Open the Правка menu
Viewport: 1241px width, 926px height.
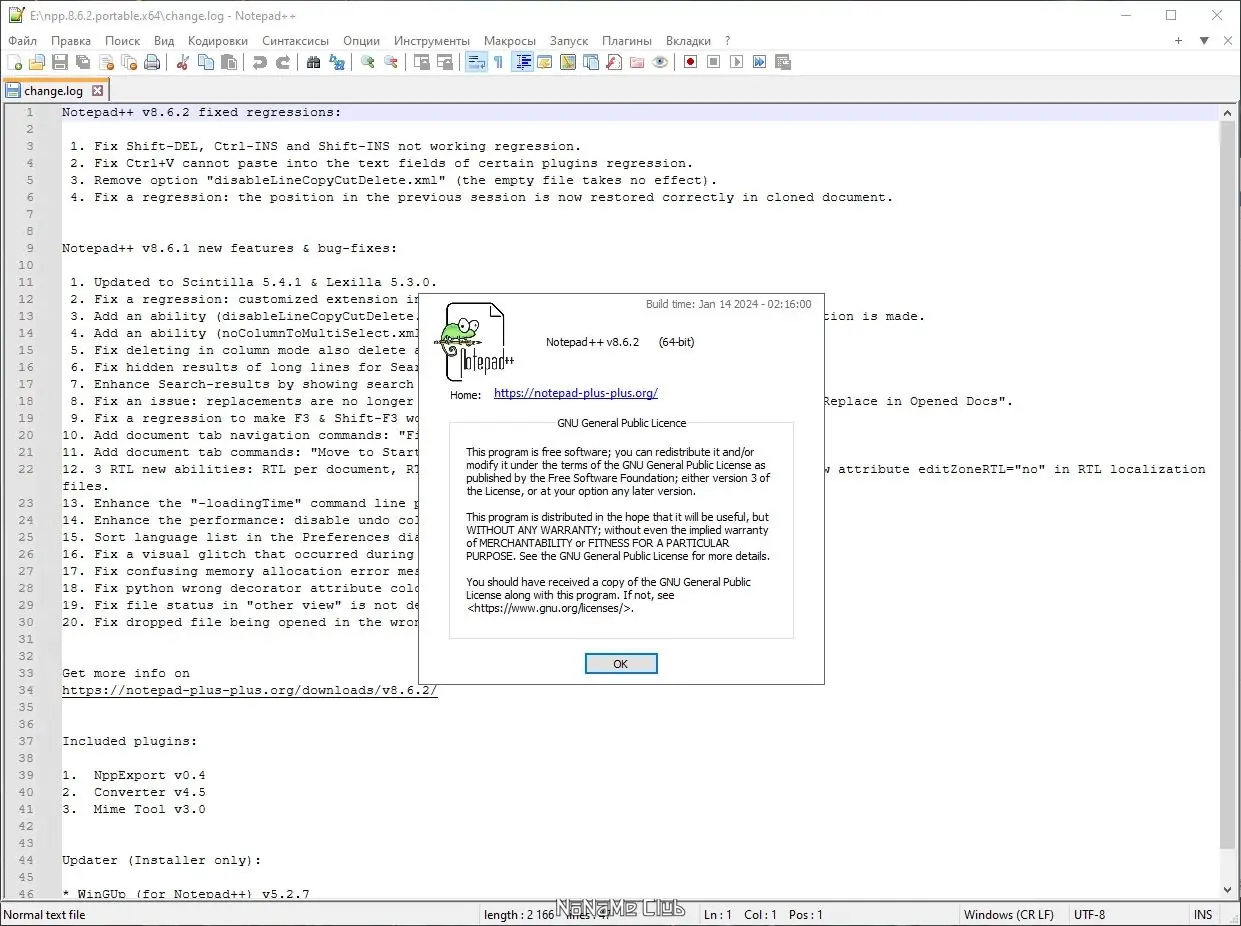click(x=71, y=41)
